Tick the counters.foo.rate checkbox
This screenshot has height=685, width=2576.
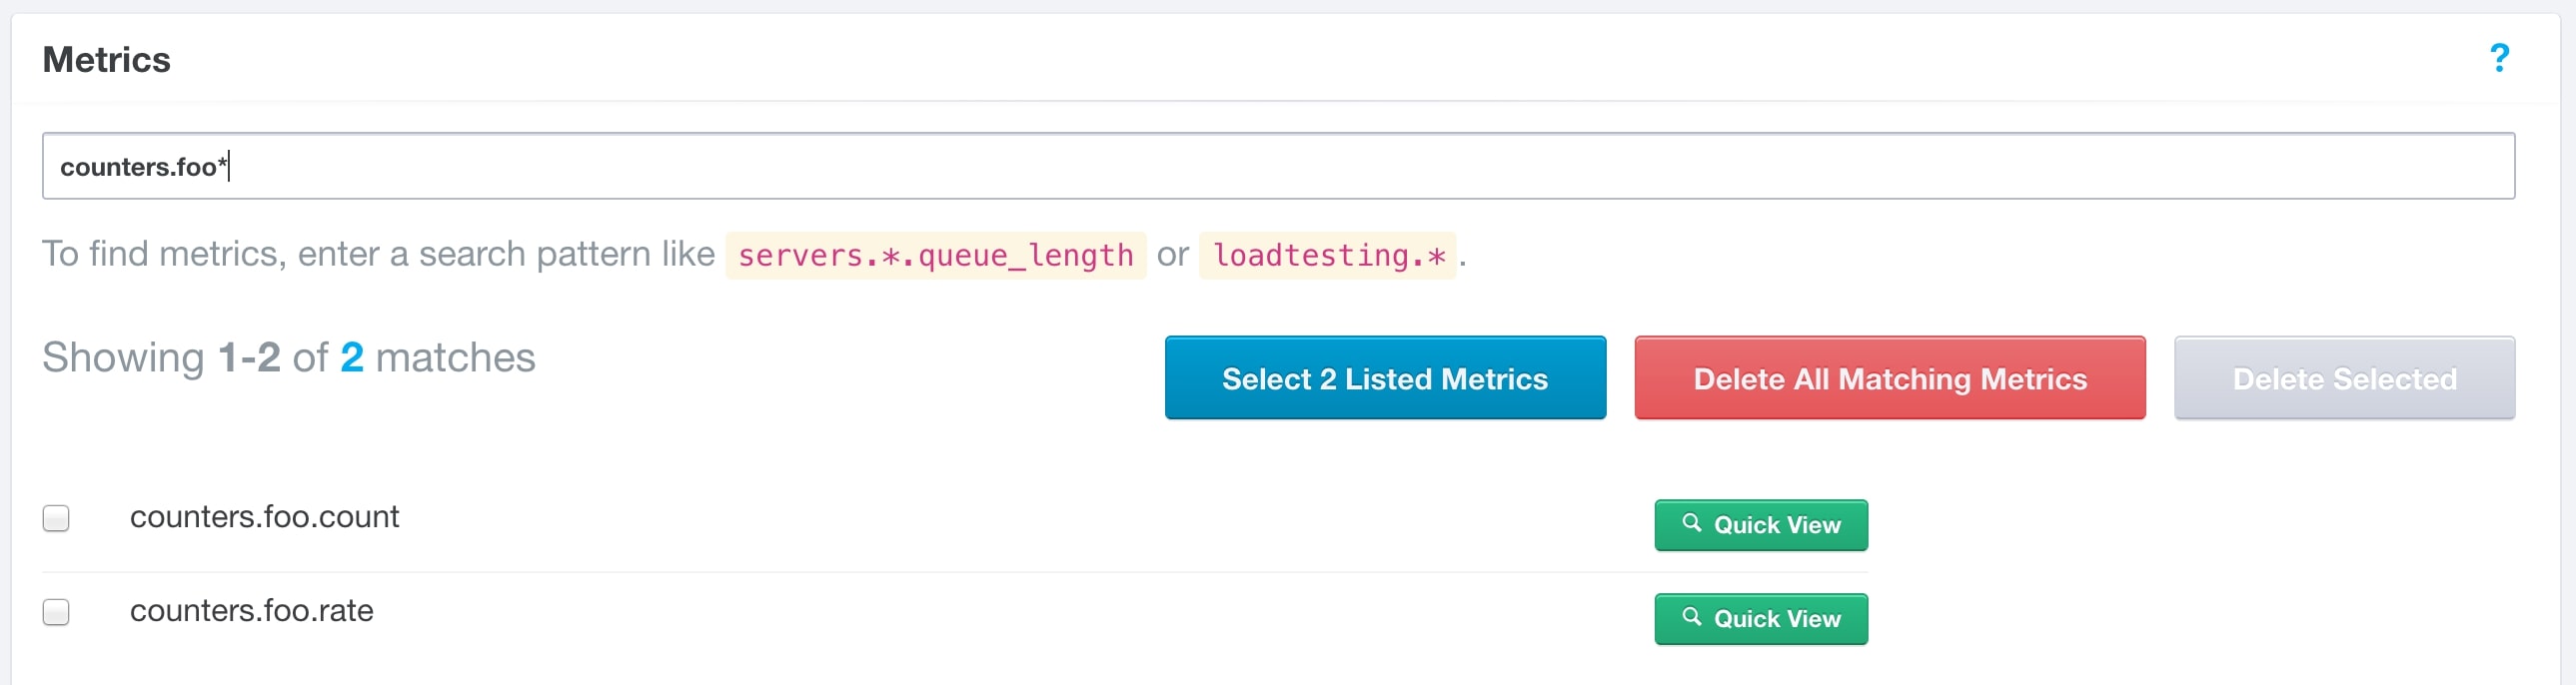pyautogui.click(x=56, y=612)
